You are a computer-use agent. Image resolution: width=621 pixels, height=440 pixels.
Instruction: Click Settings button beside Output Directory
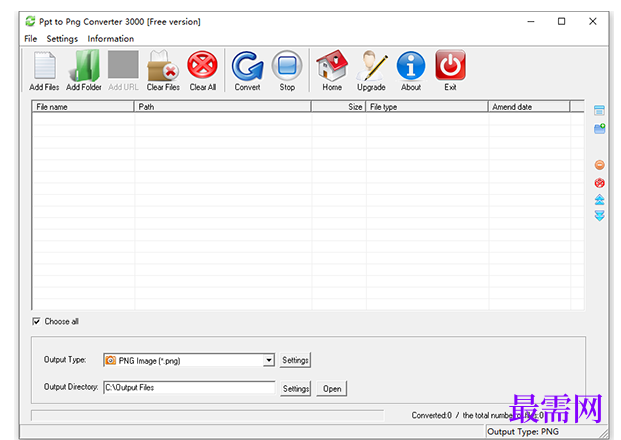coord(295,389)
